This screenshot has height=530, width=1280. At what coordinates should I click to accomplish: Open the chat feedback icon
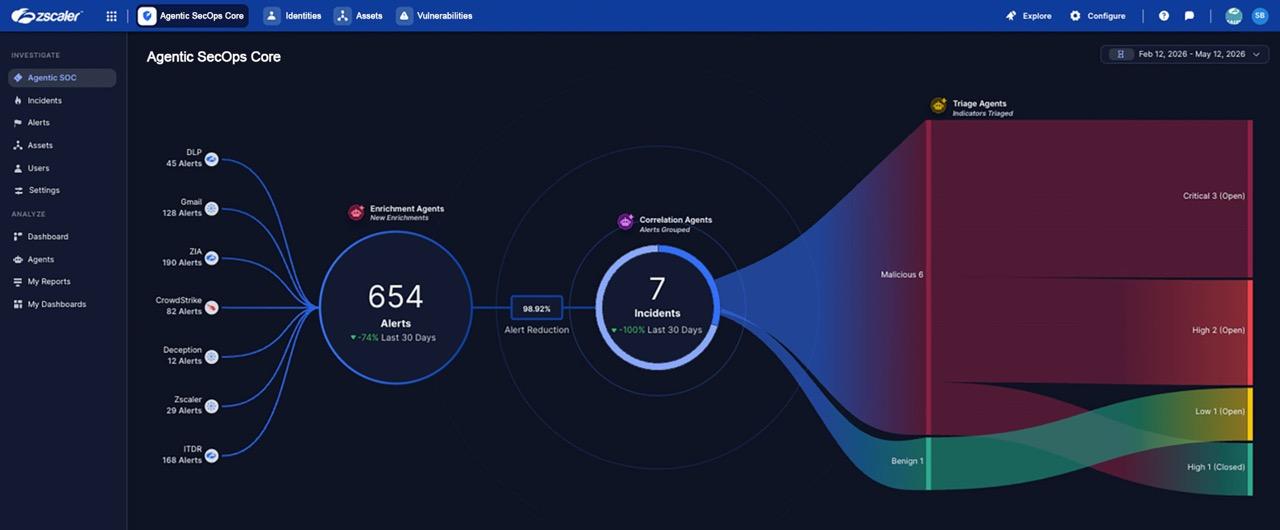[x=1190, y=16]
